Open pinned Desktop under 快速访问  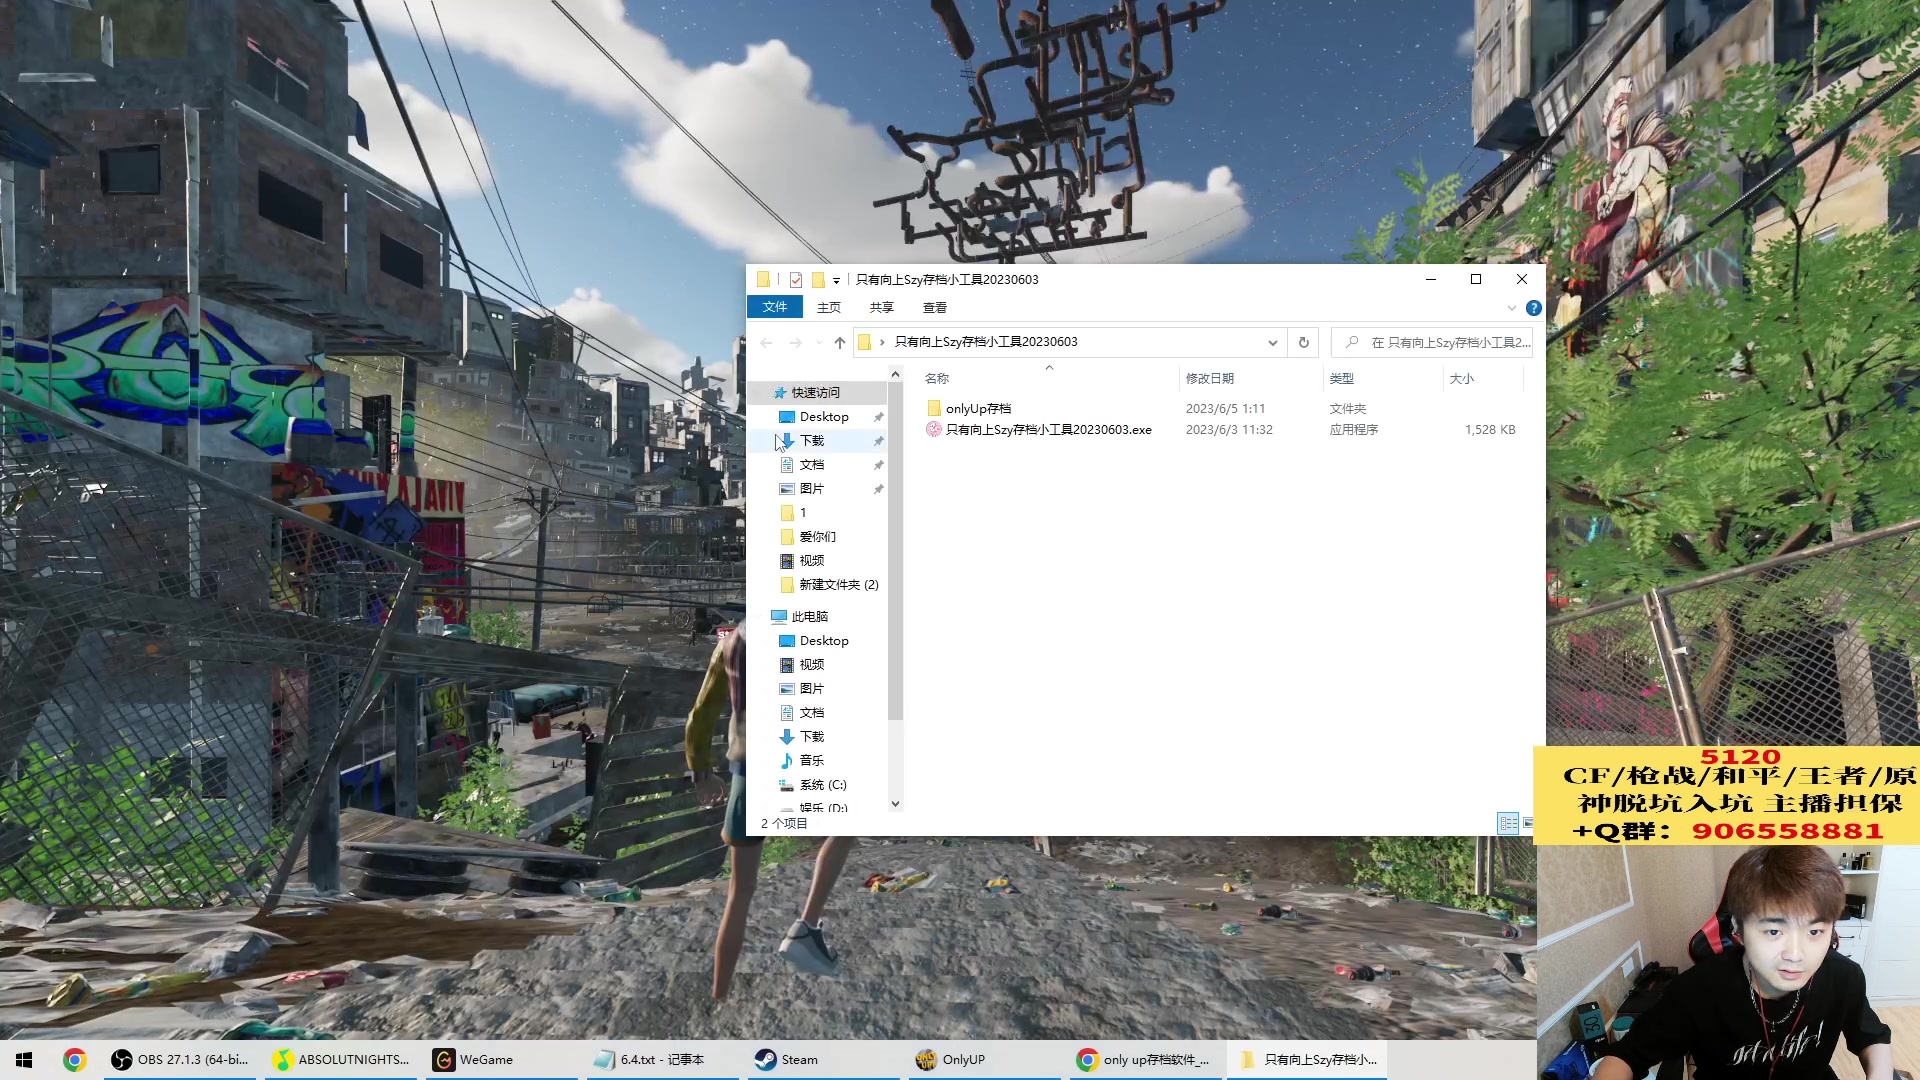click(824, 416)
